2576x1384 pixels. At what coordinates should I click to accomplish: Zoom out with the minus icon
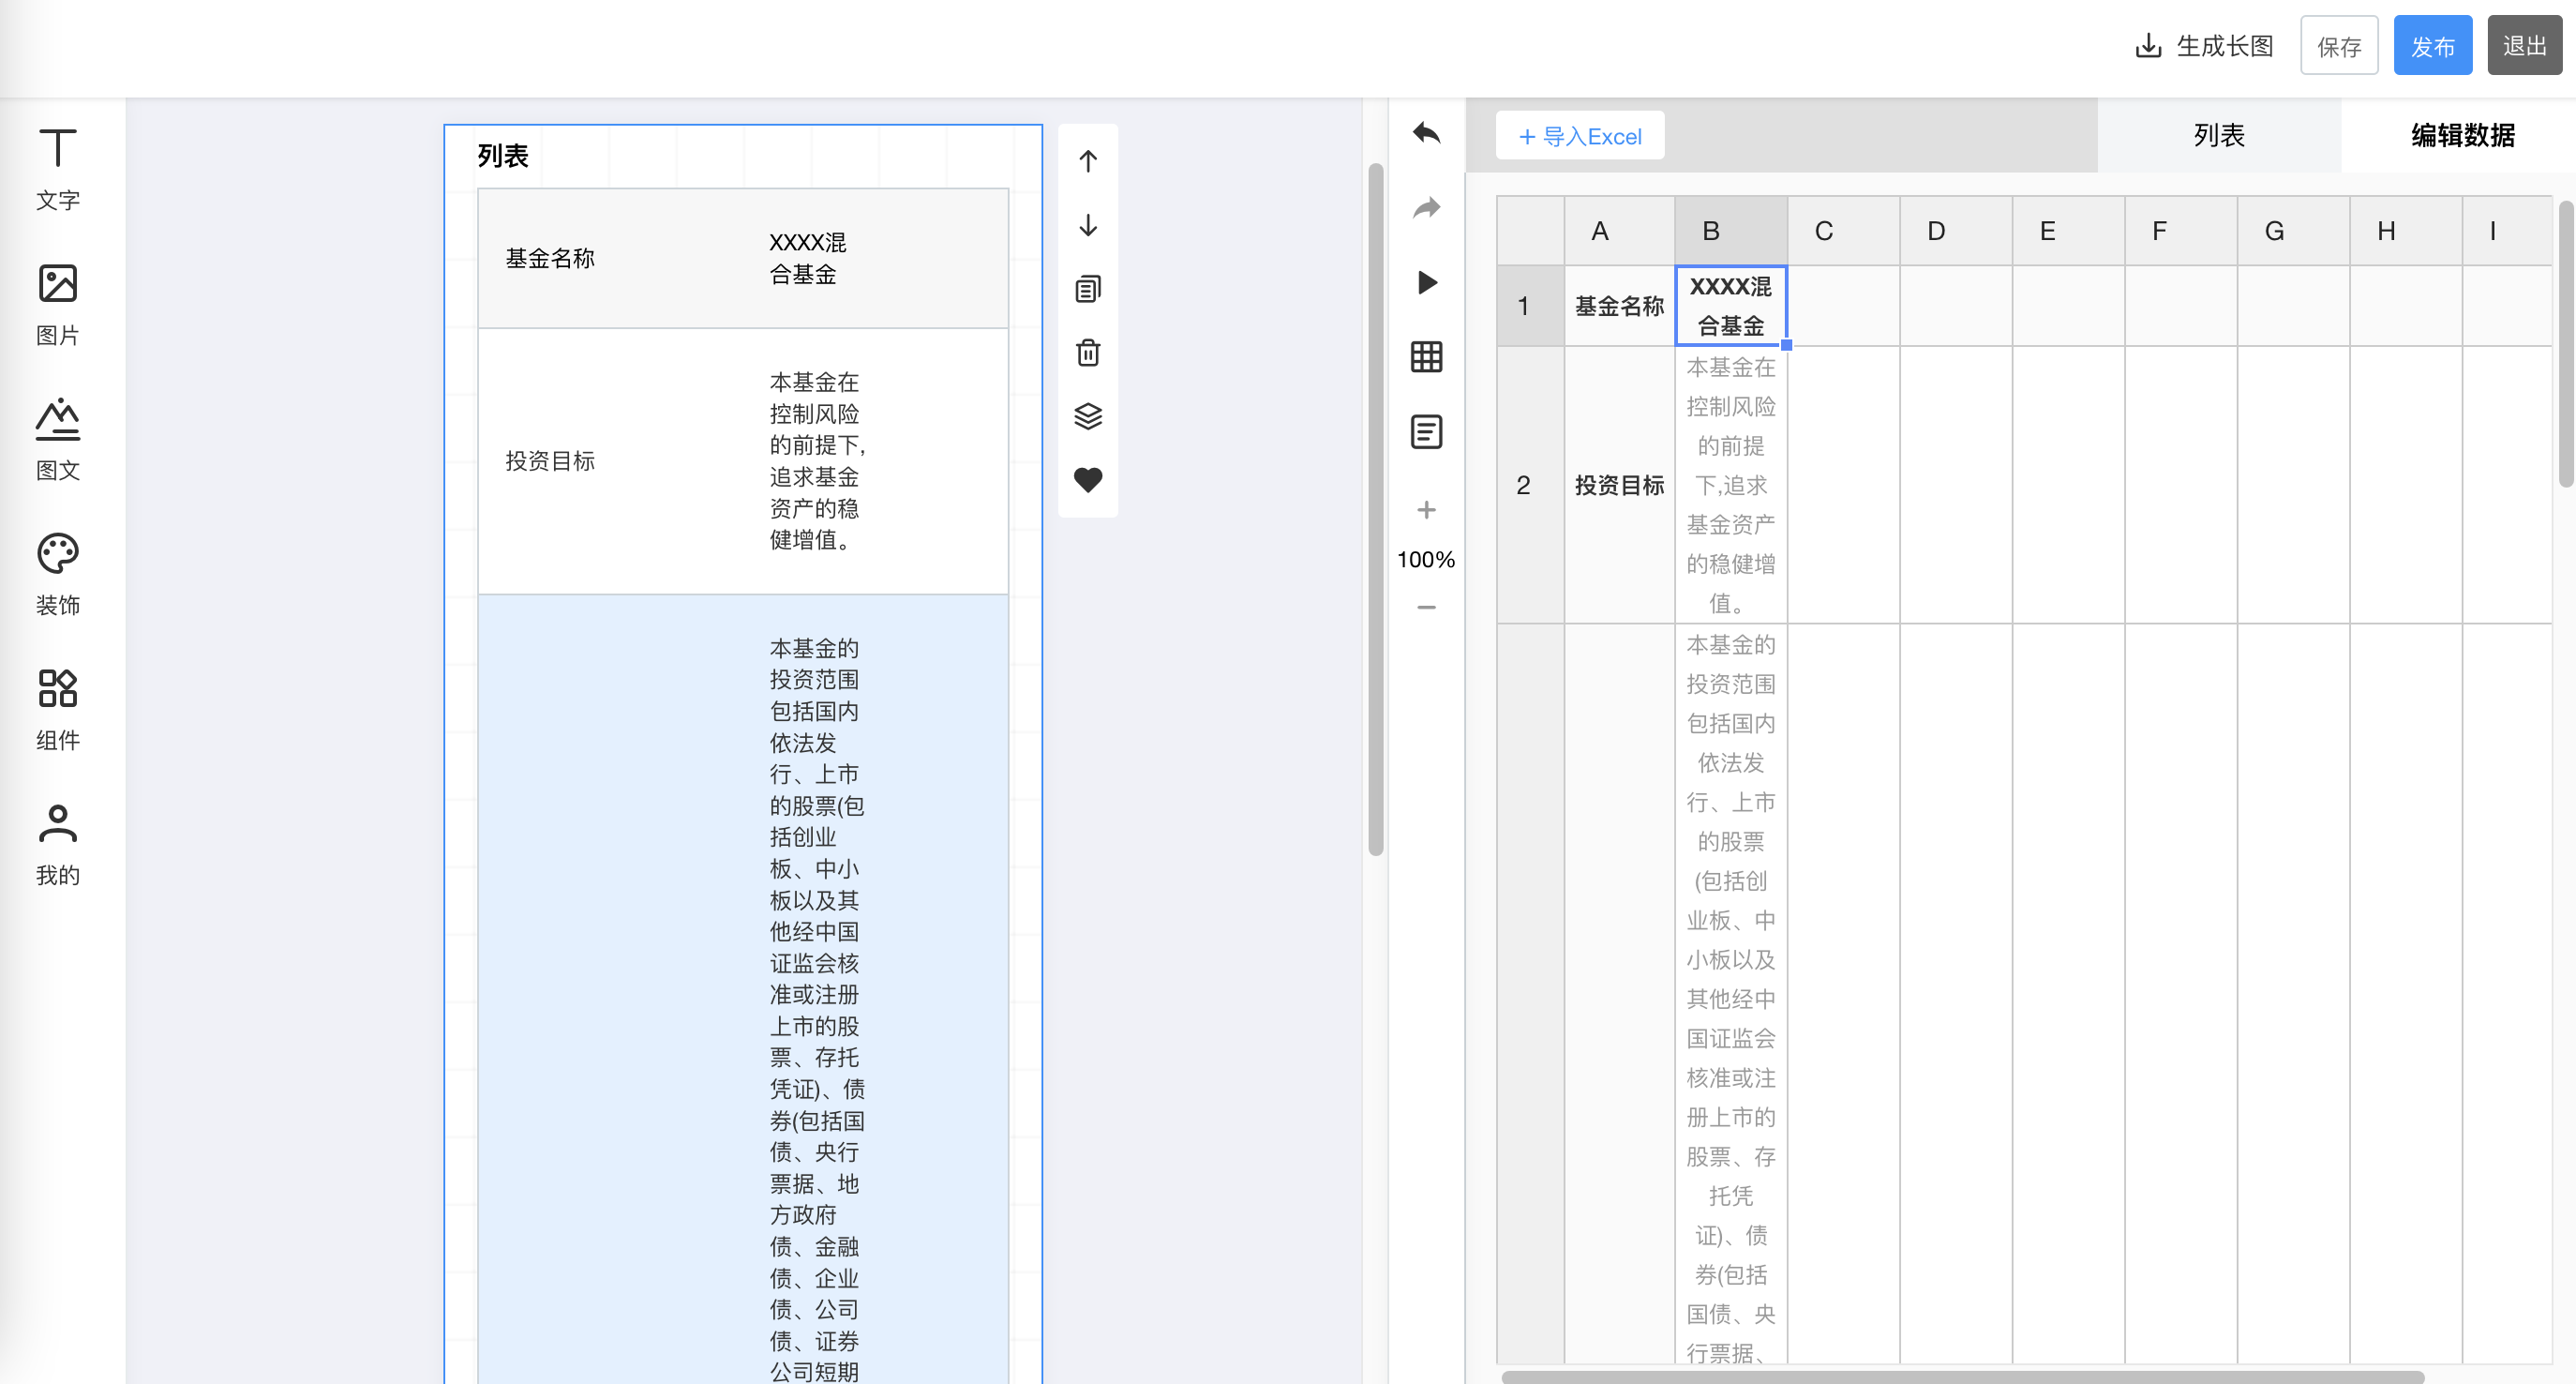[1426, 607]
